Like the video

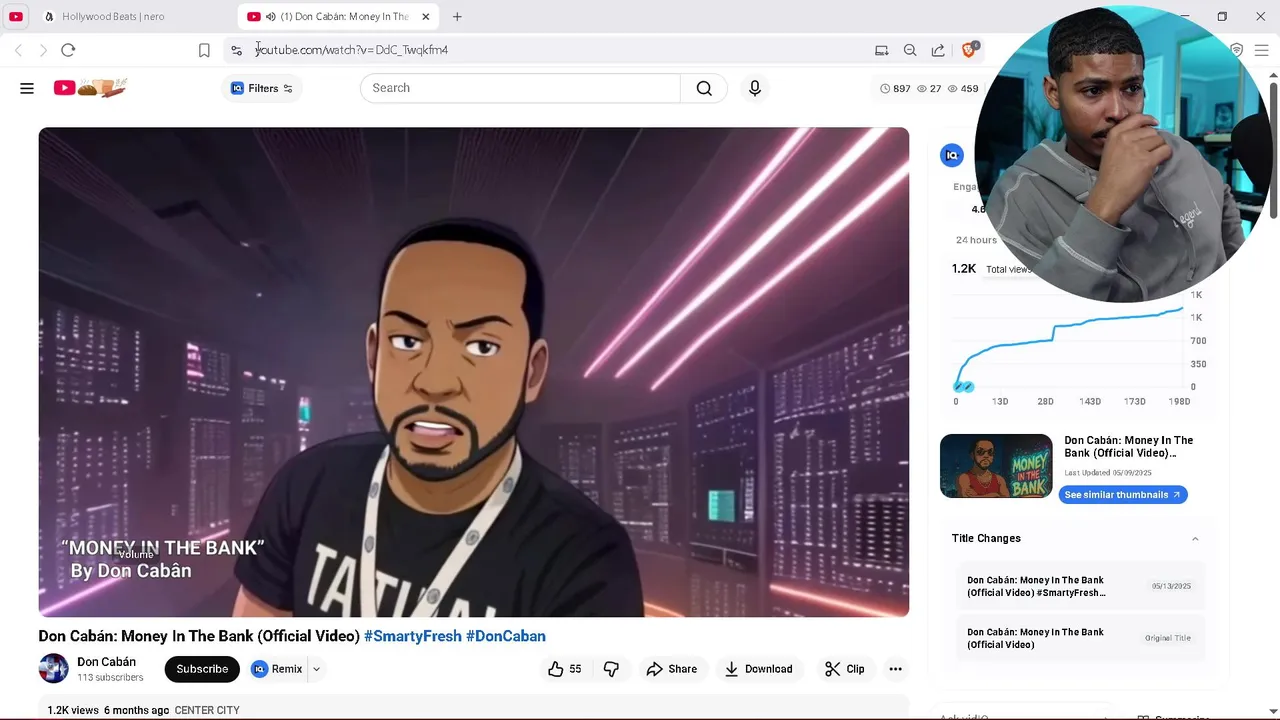(564, 669)
